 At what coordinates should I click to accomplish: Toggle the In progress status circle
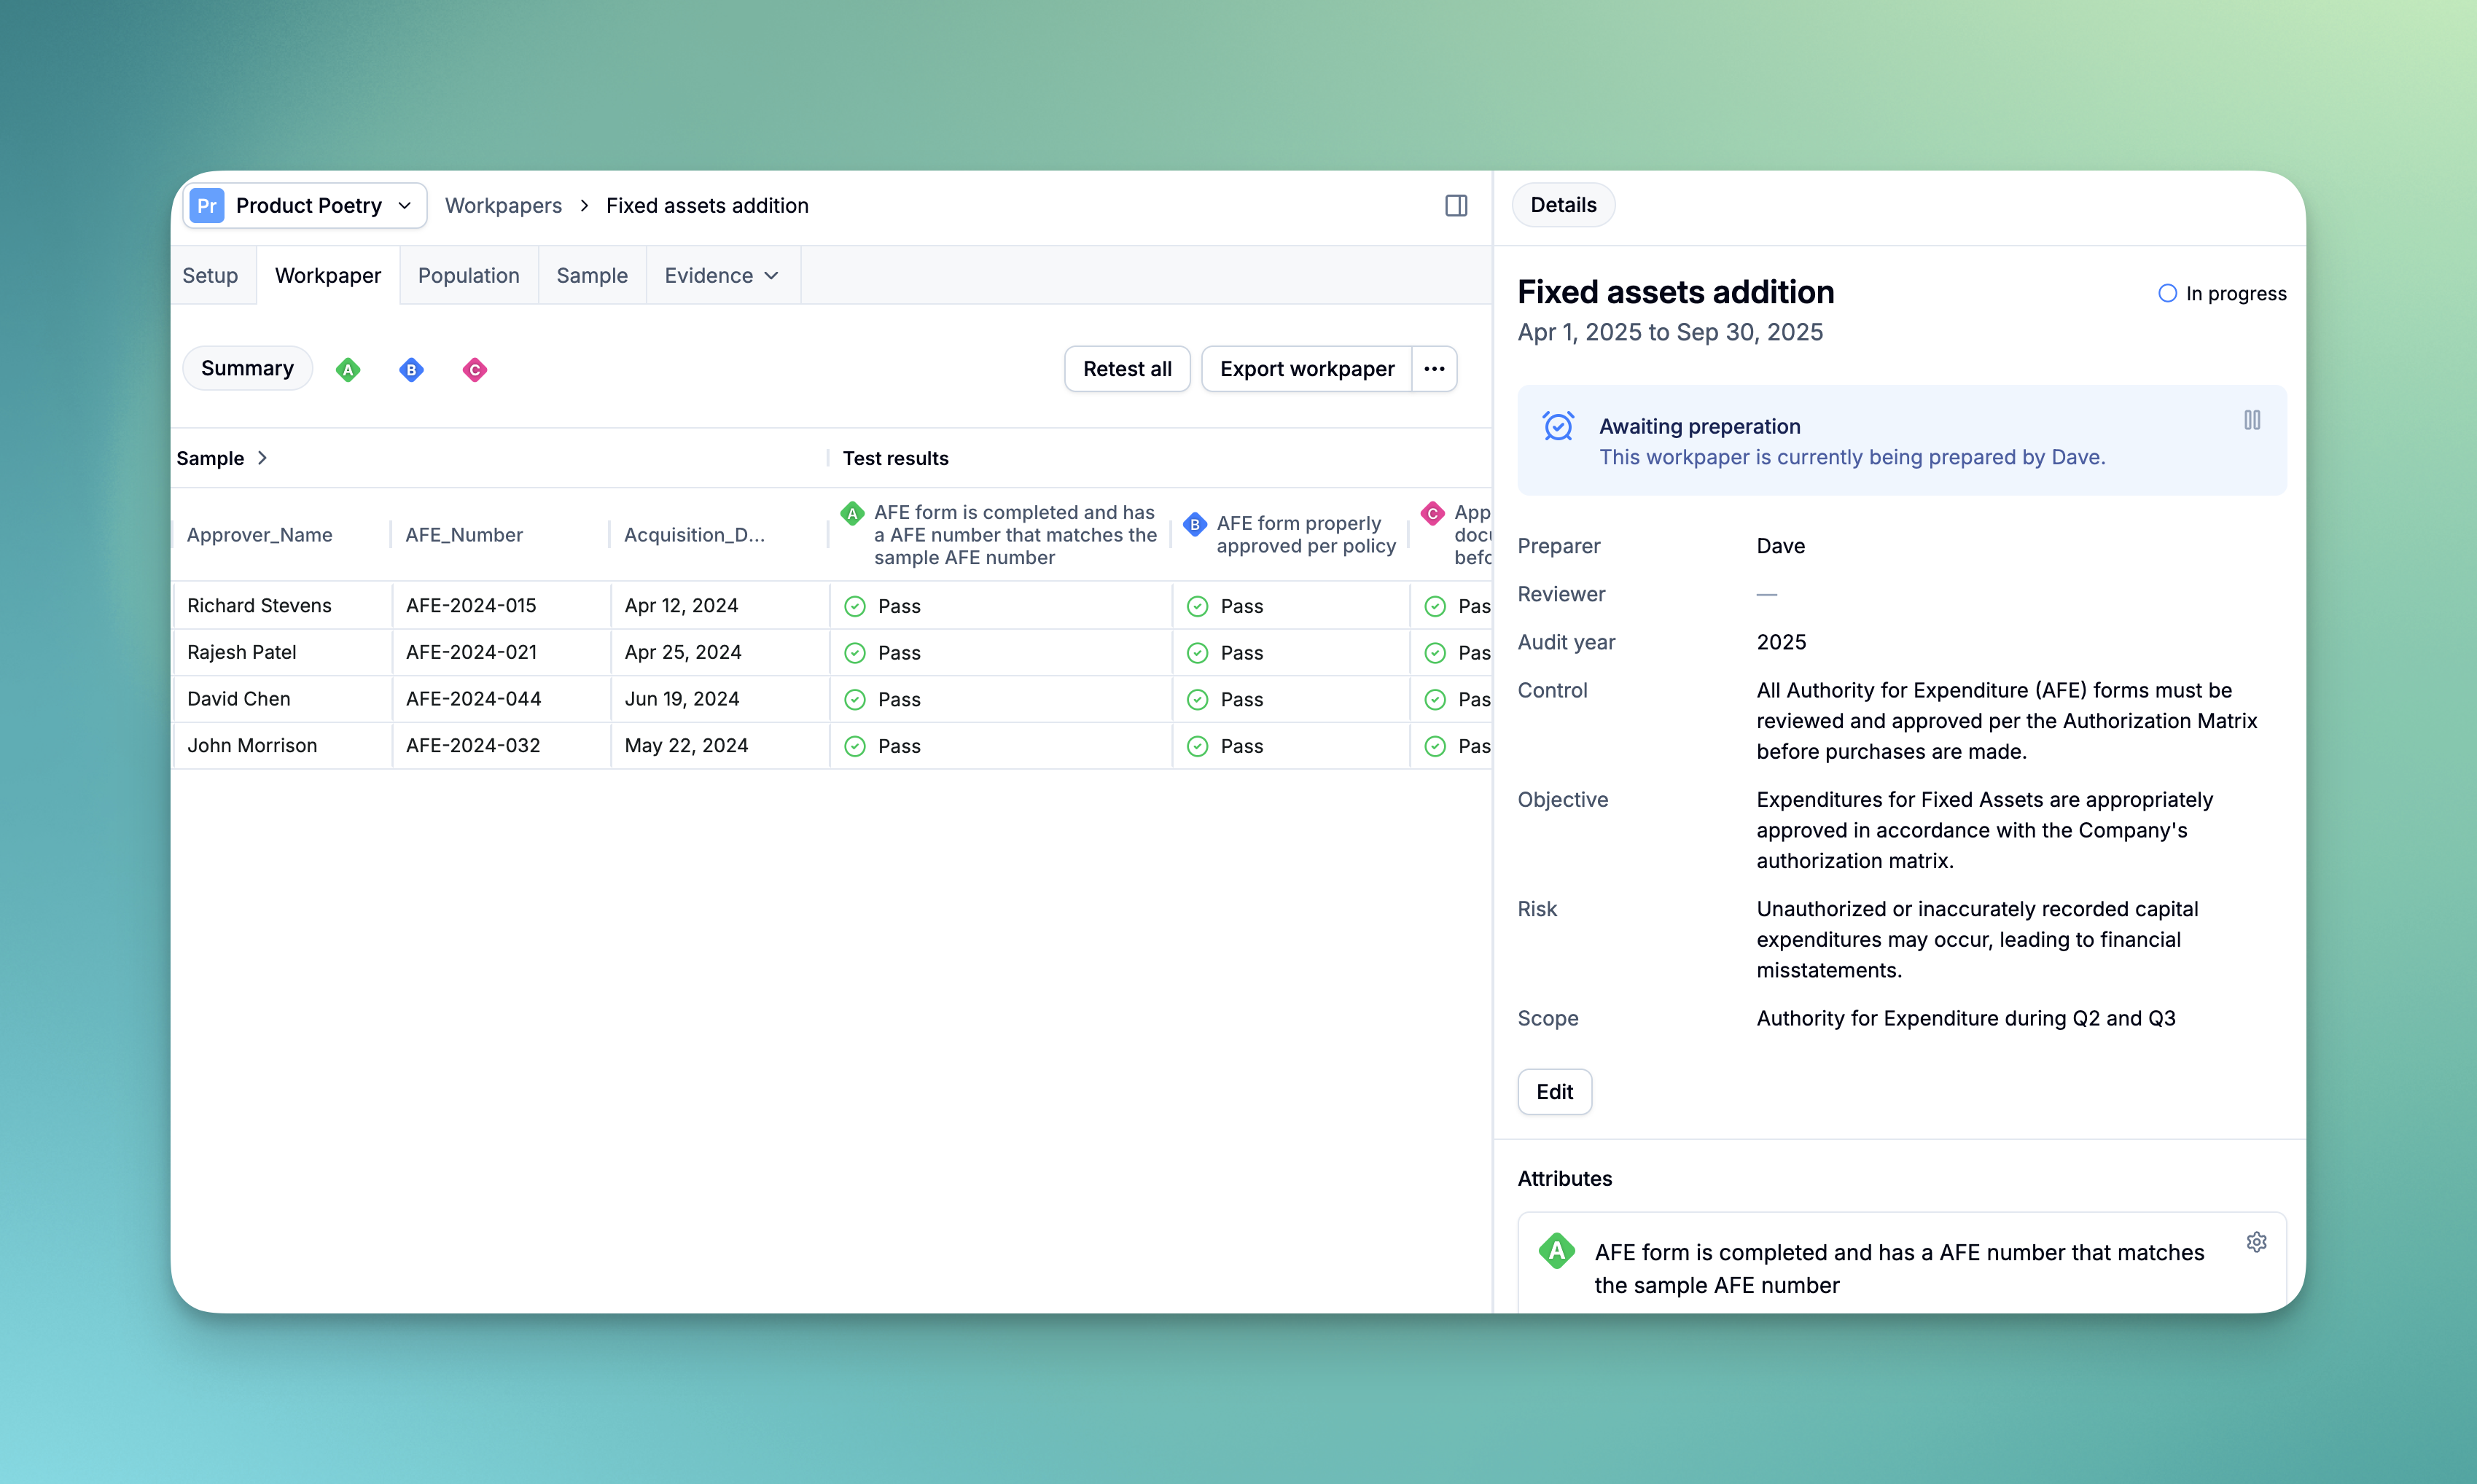(x=2167, y=294)
